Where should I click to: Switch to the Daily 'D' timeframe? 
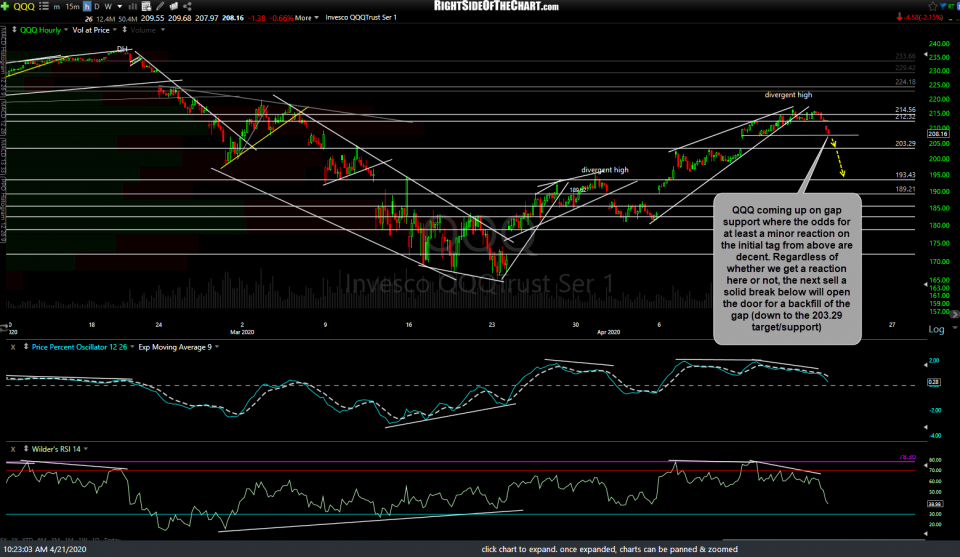(97, 7)
